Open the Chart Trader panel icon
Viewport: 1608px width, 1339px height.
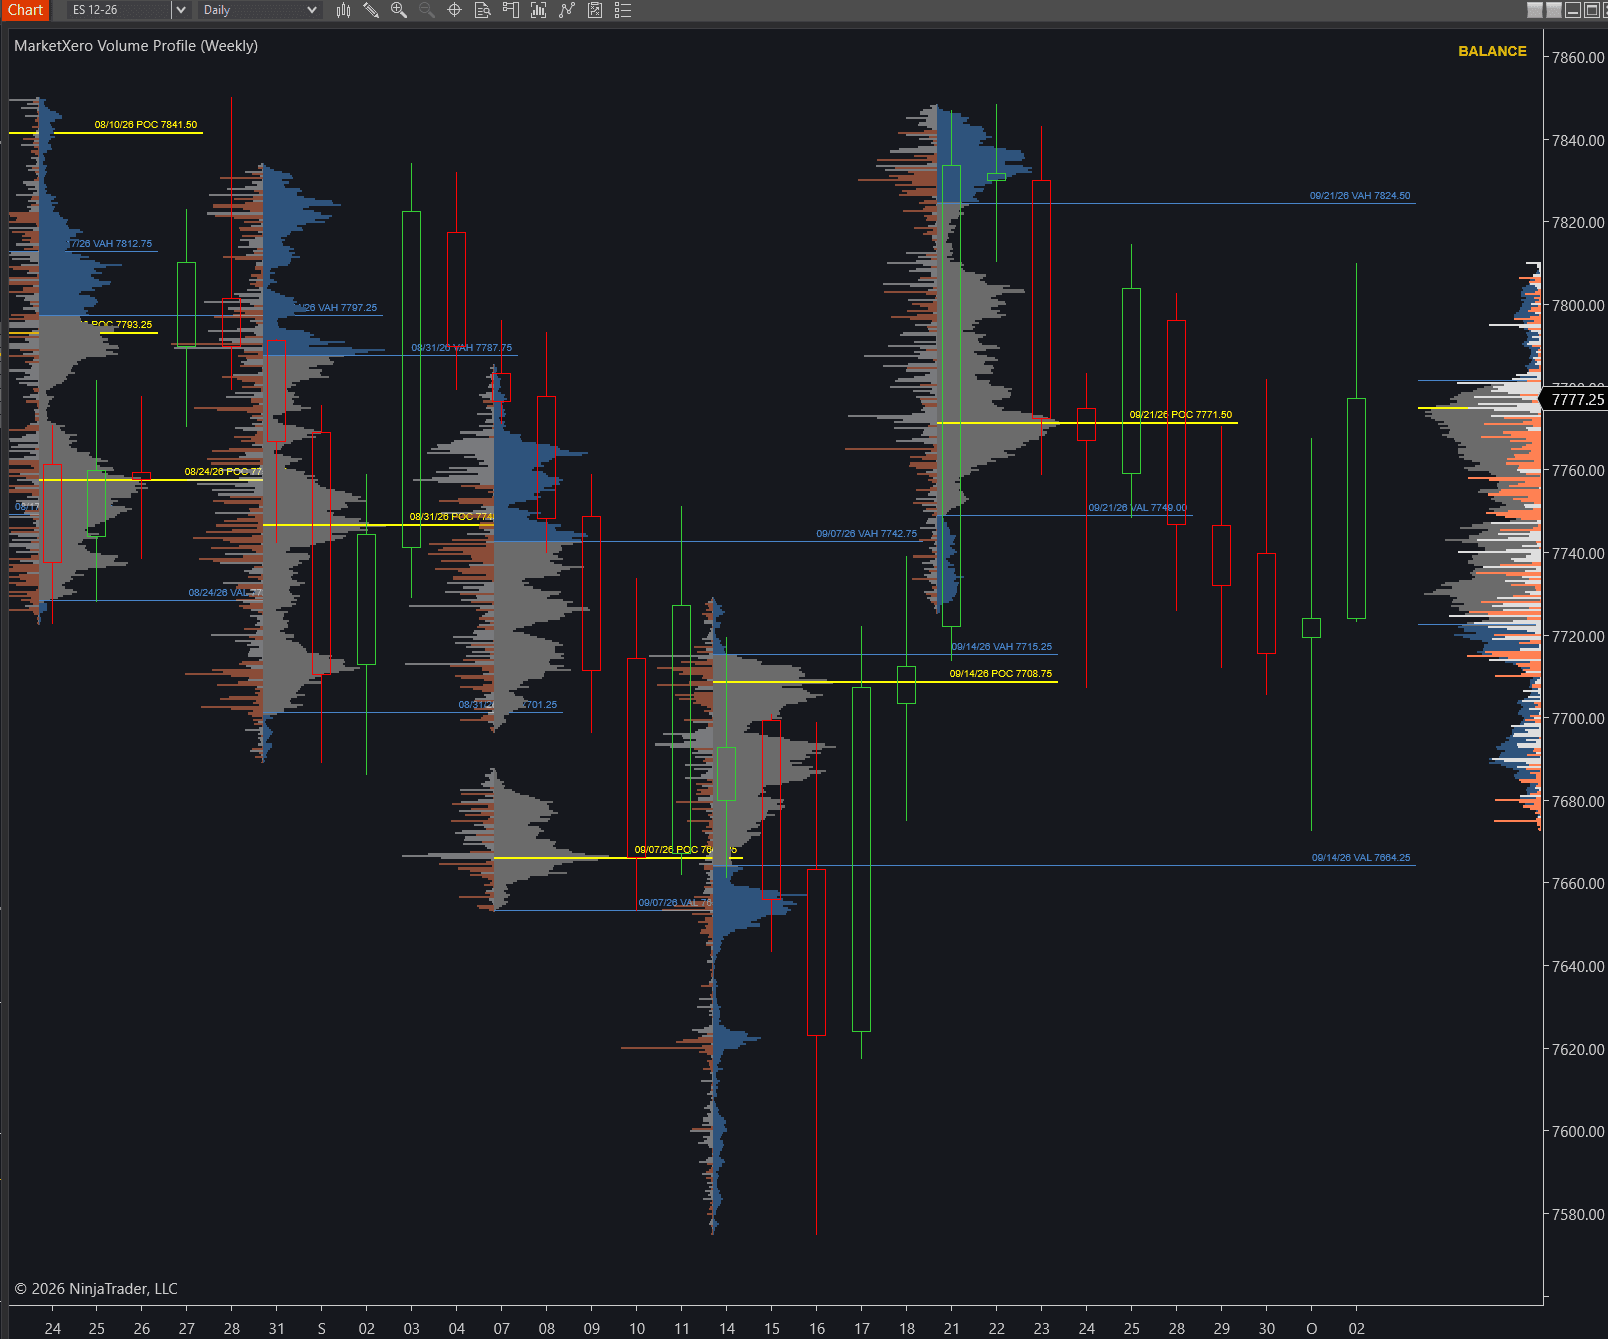tap(510, 10)
